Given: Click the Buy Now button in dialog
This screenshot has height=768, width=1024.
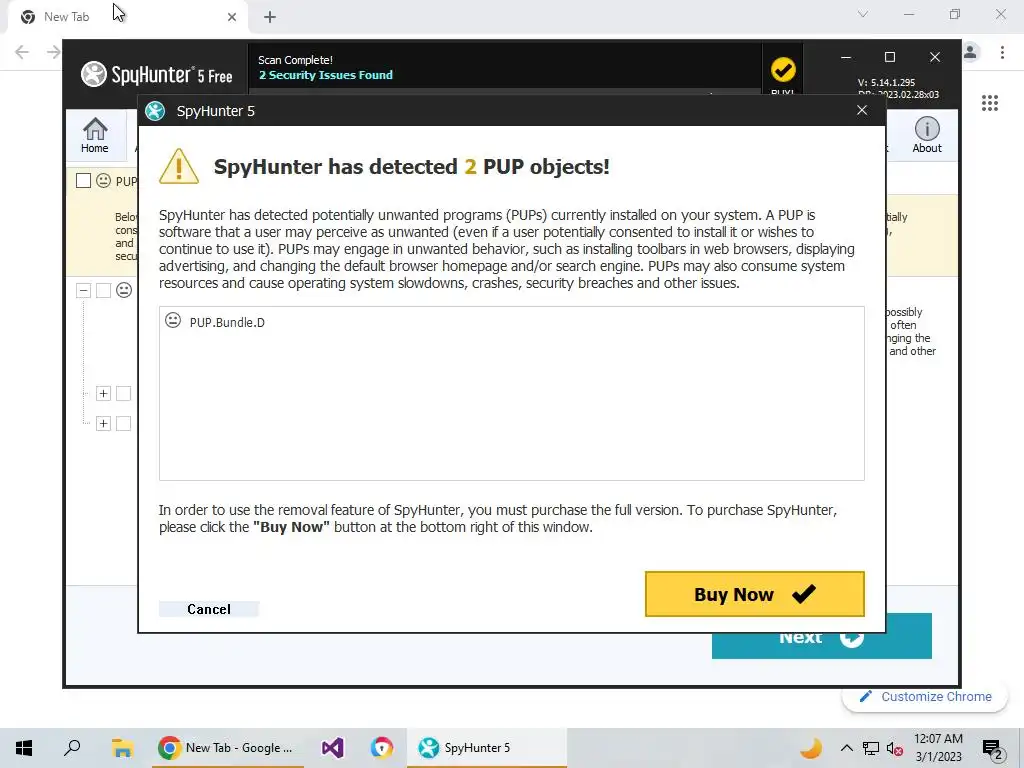Looking at the screenshot, I should pos(754,594).
